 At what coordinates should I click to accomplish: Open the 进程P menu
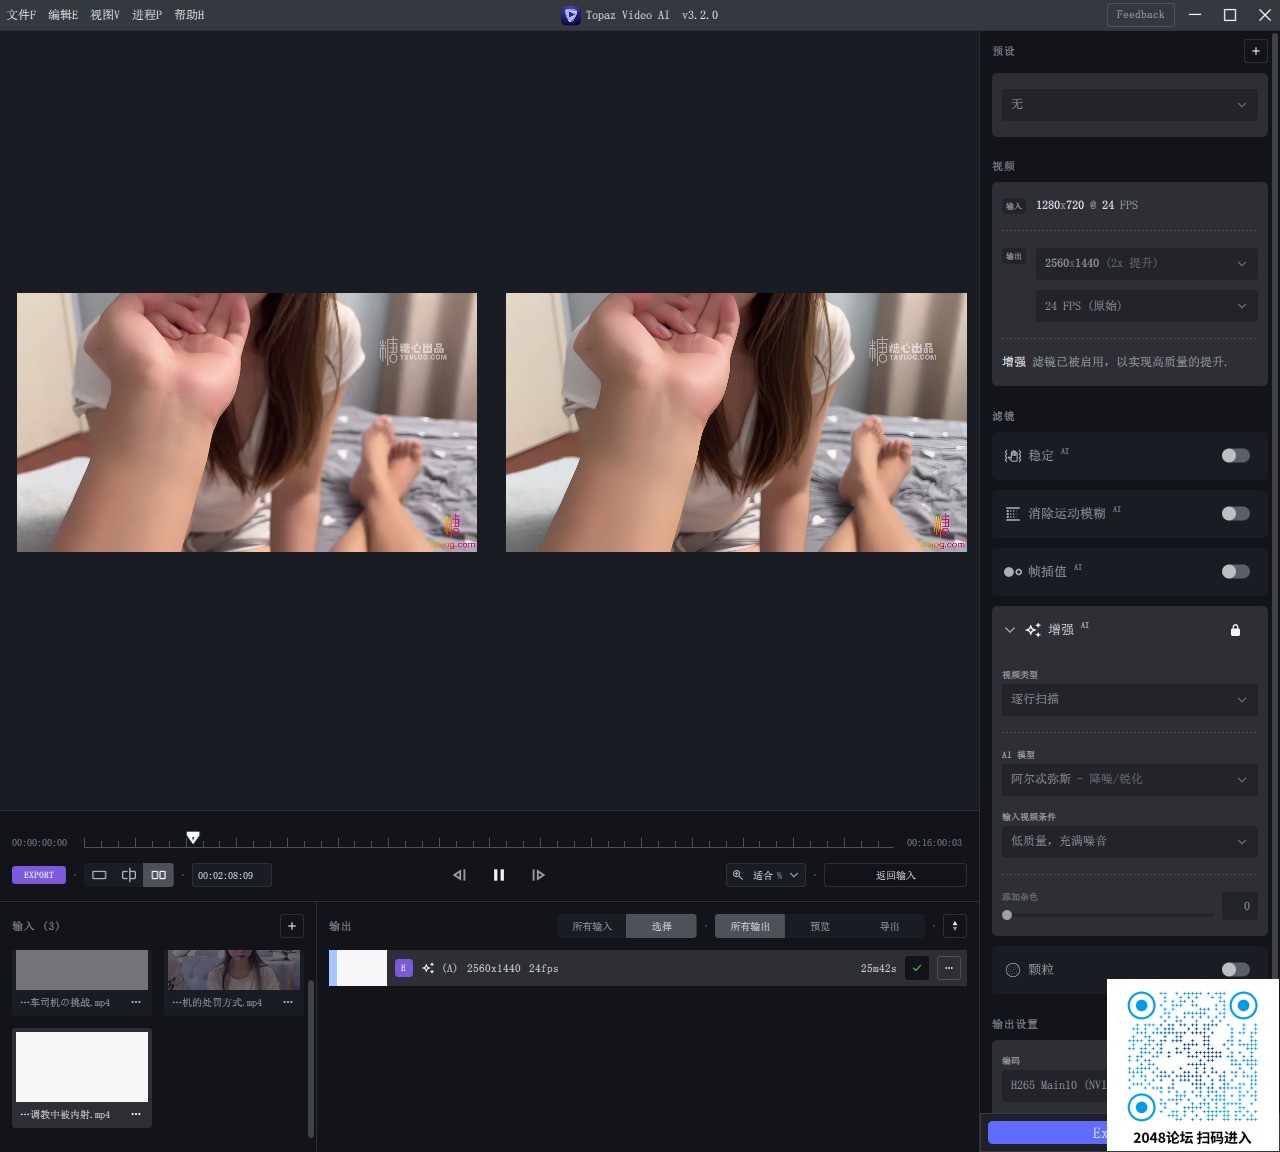[147, 15]
